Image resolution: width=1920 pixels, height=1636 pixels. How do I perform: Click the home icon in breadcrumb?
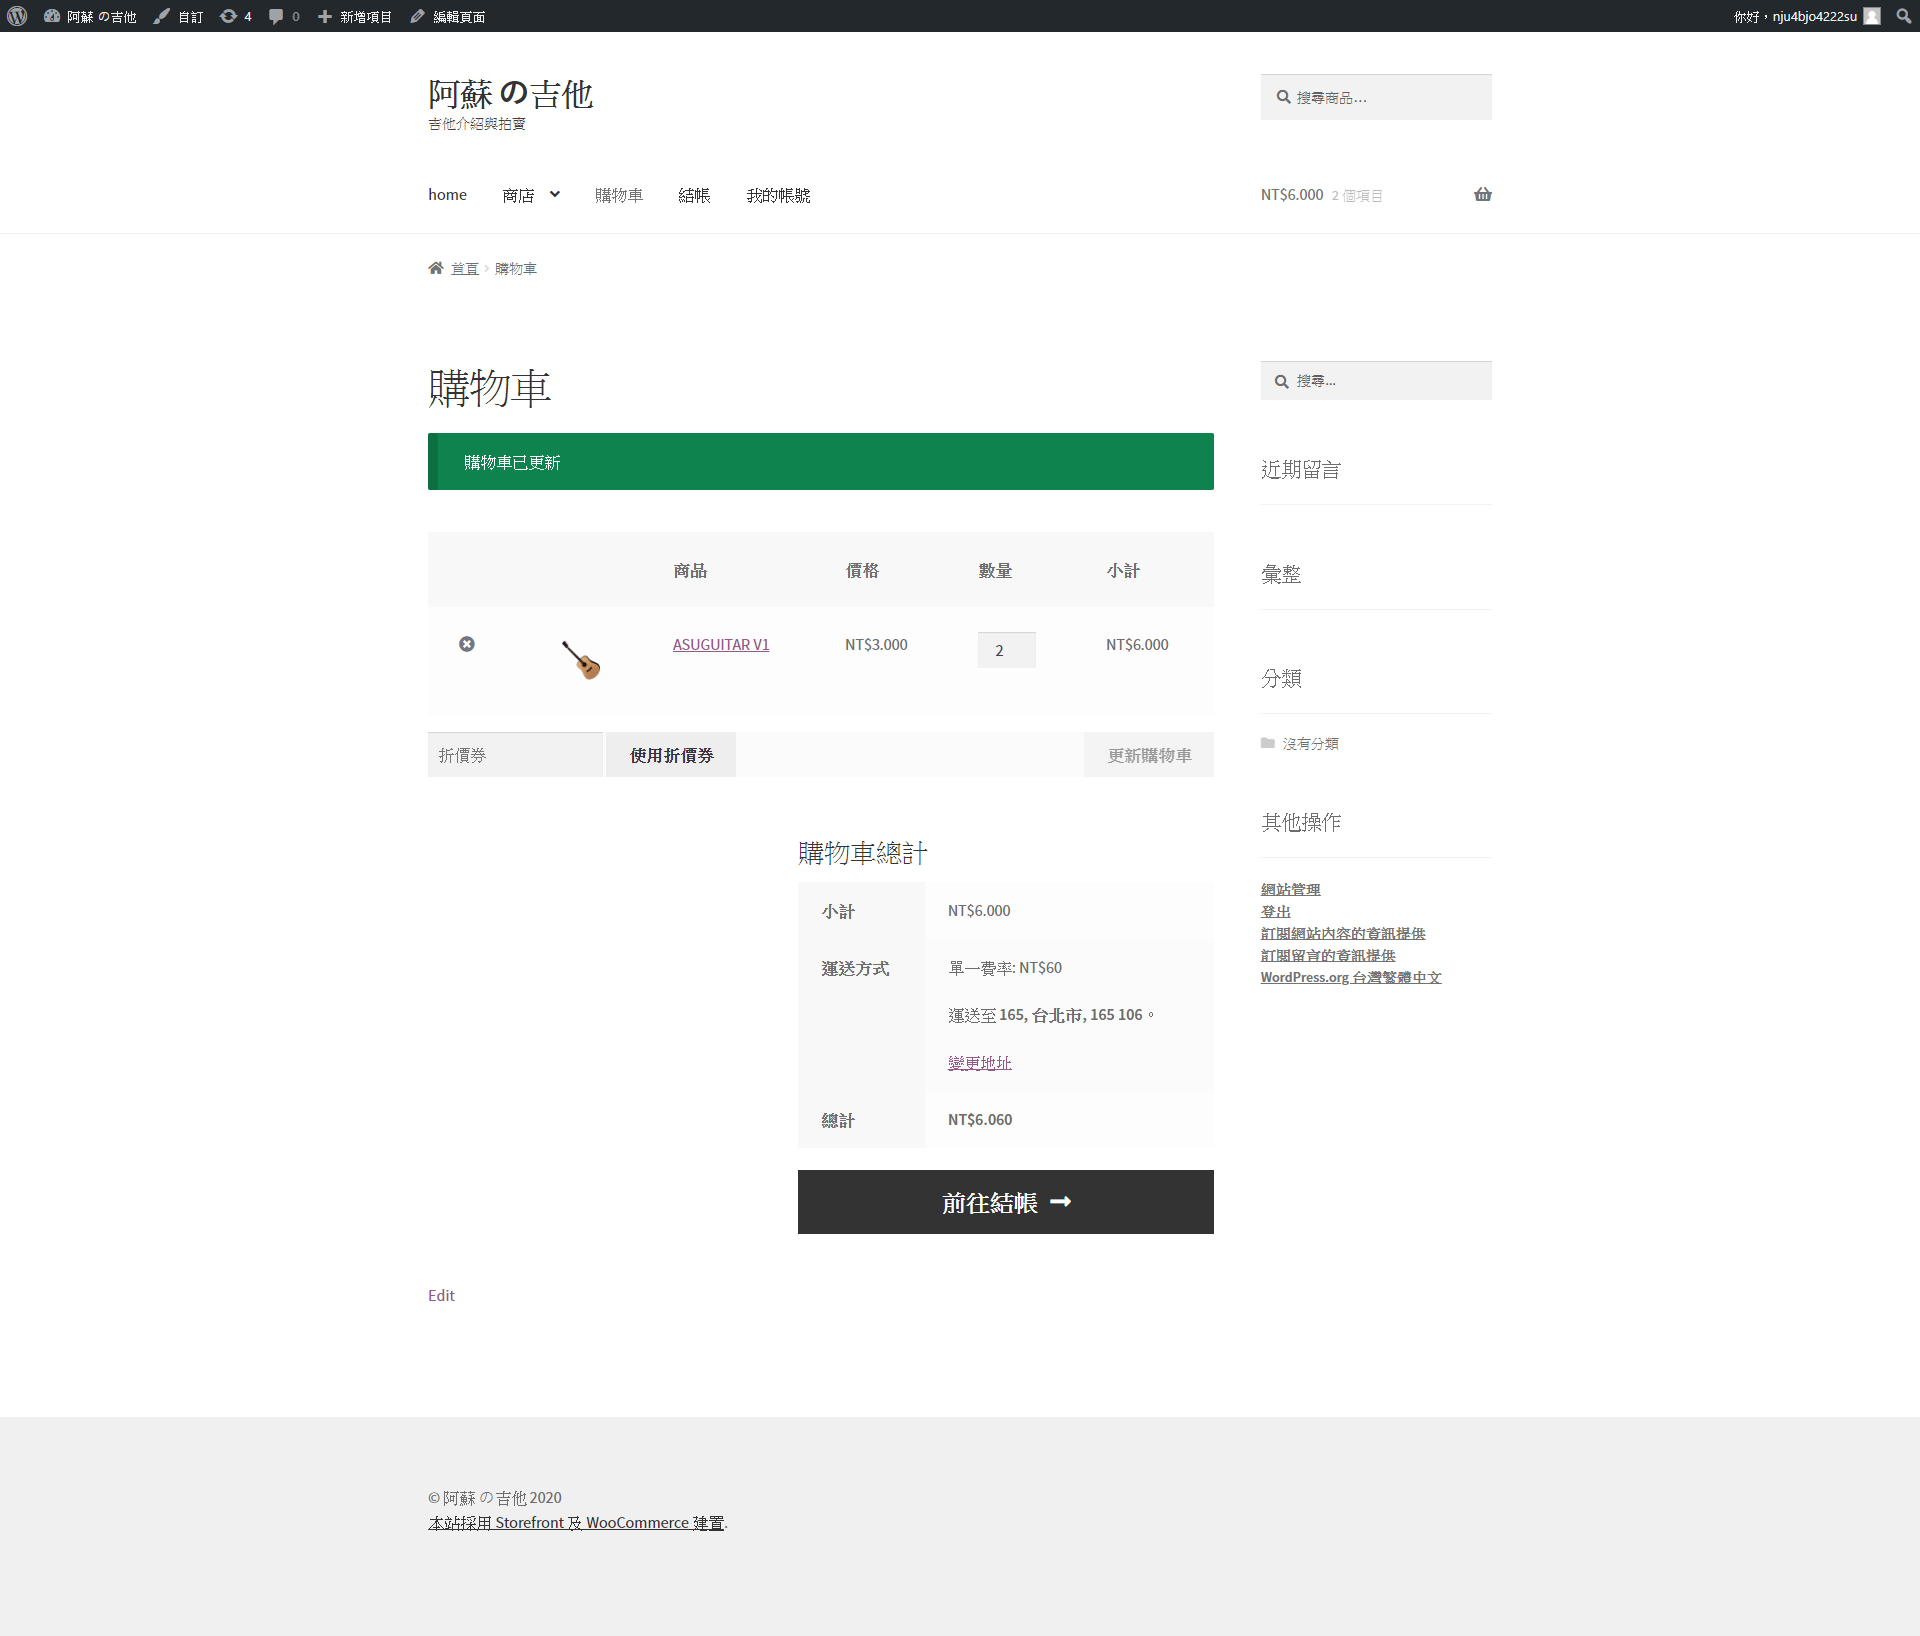click(x=436, y=268)
